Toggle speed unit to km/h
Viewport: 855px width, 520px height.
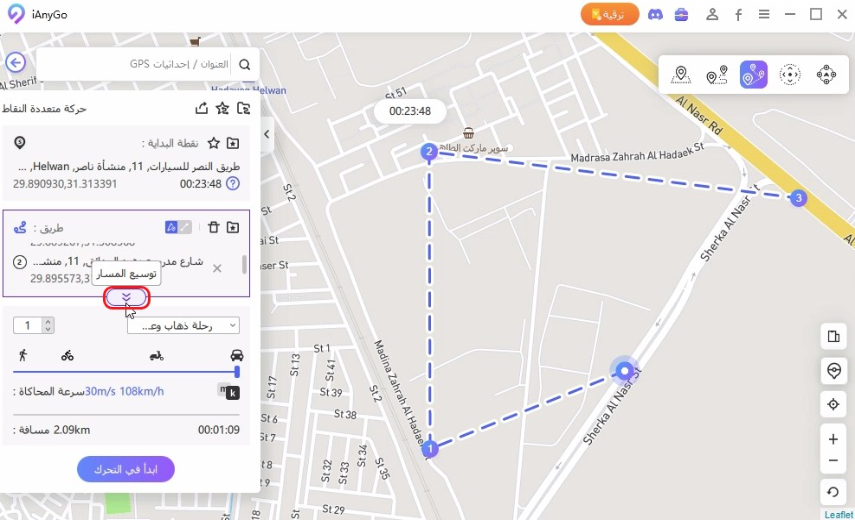[233, 392]
